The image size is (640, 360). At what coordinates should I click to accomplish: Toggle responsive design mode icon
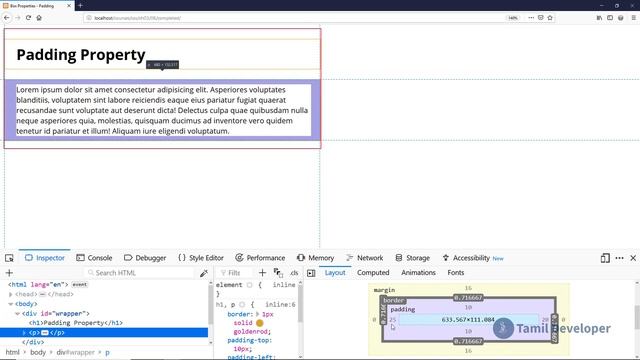(605, 258)
